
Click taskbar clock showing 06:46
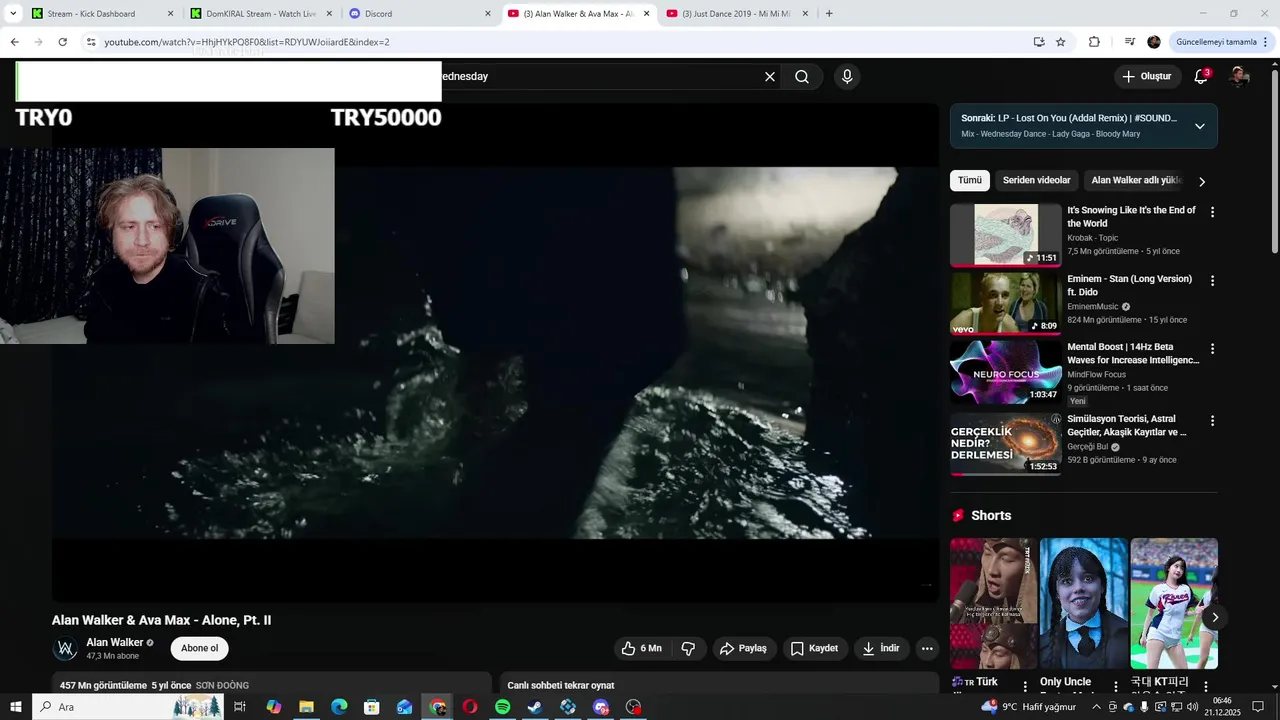pos(1221,707)
